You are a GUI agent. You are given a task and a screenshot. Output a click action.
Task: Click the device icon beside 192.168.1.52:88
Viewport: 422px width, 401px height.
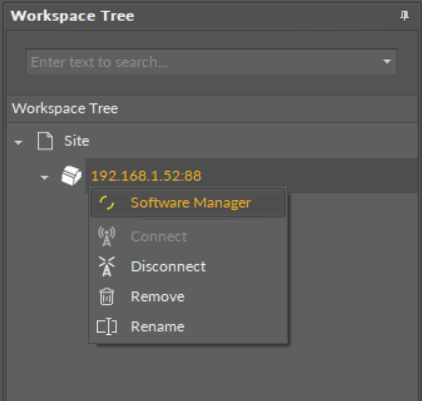coord(71,176)
